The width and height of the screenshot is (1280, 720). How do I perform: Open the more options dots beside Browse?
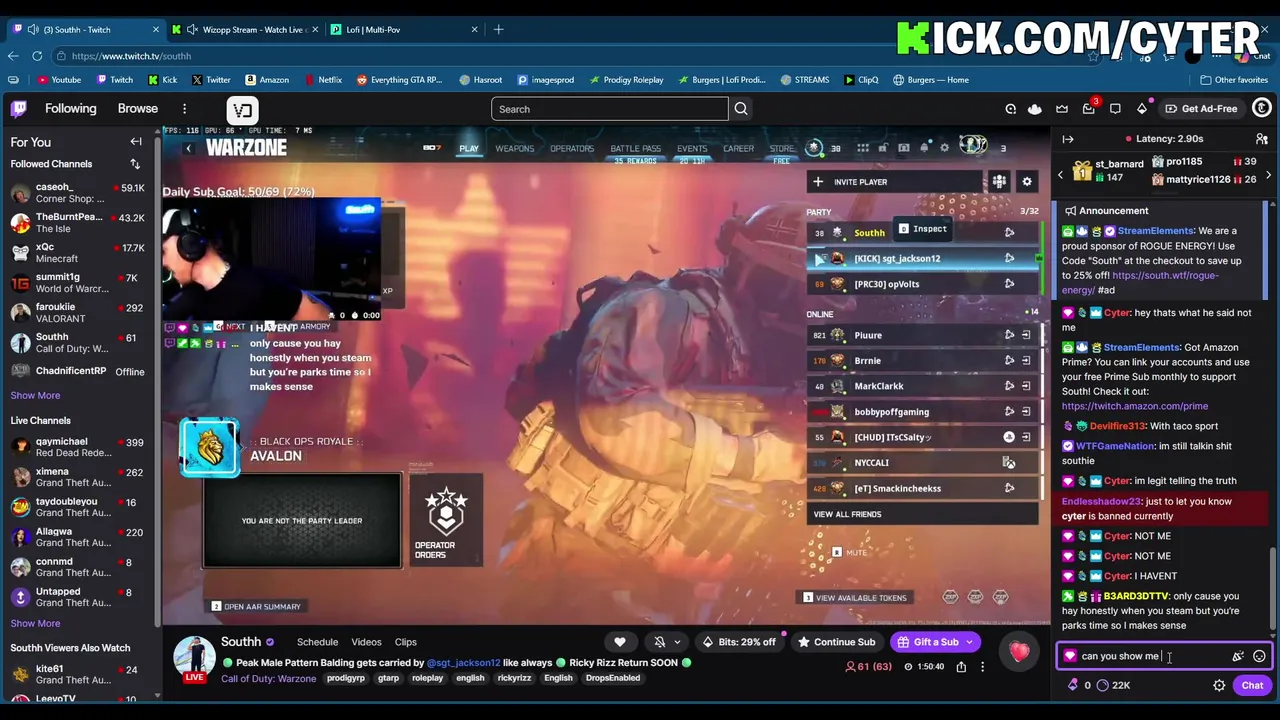click(184, 108)
